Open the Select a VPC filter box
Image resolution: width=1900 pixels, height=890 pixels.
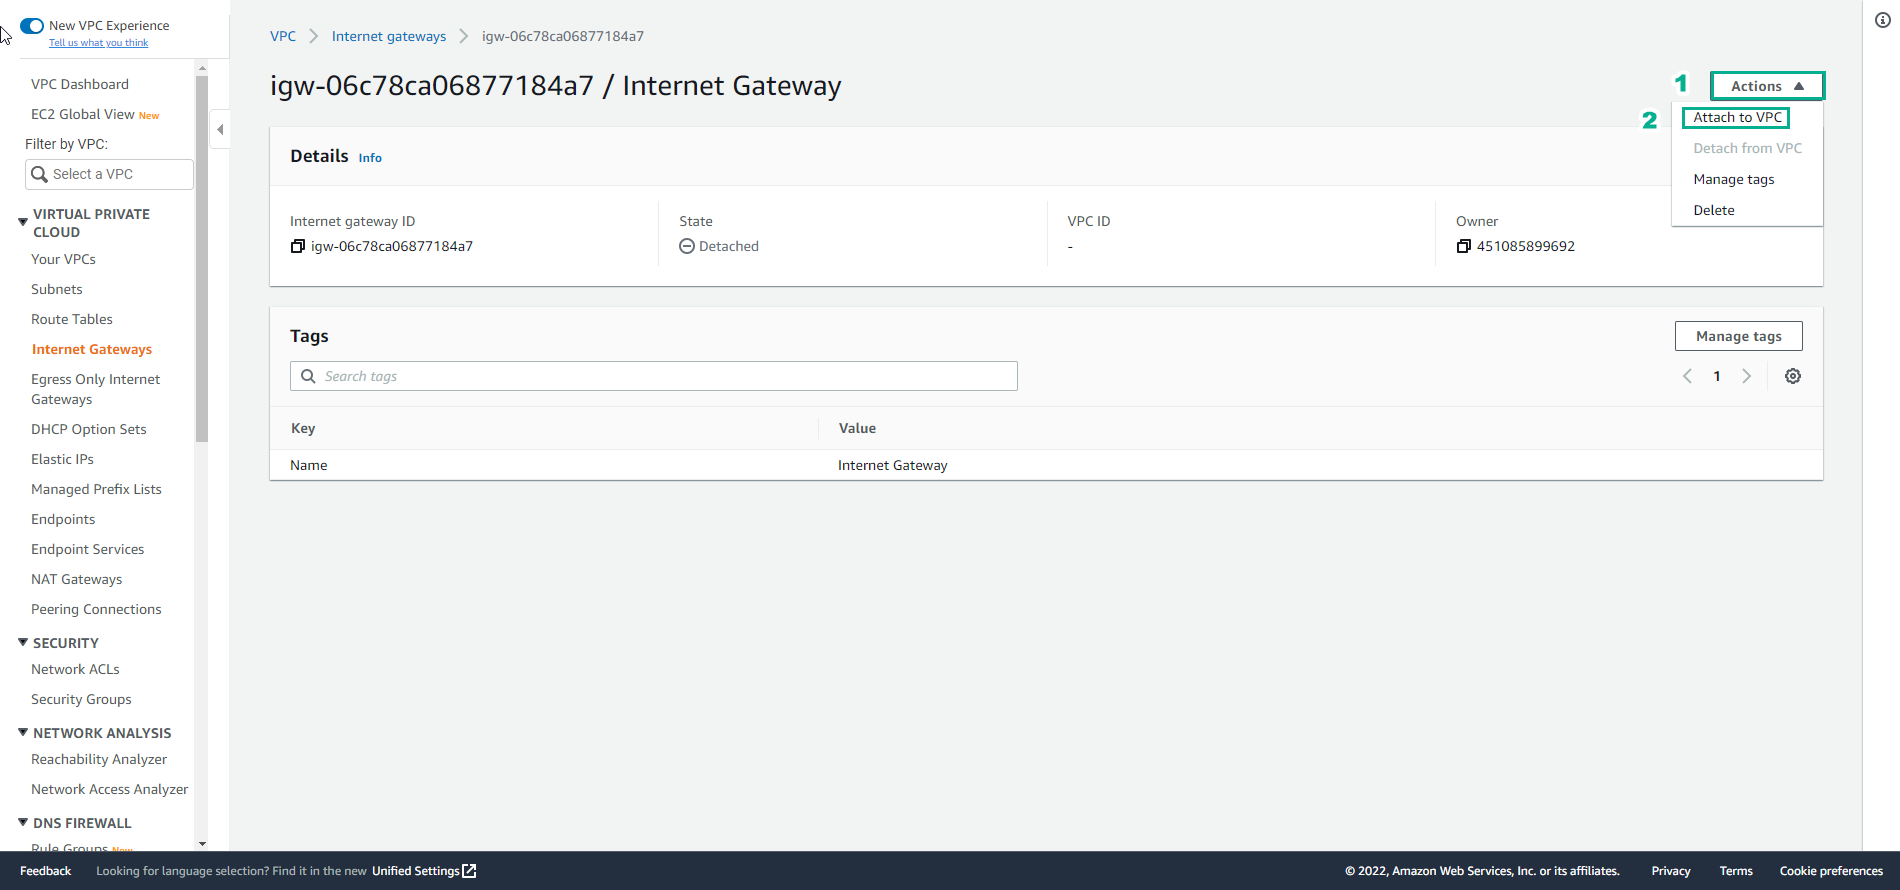(x=109, y=174)
